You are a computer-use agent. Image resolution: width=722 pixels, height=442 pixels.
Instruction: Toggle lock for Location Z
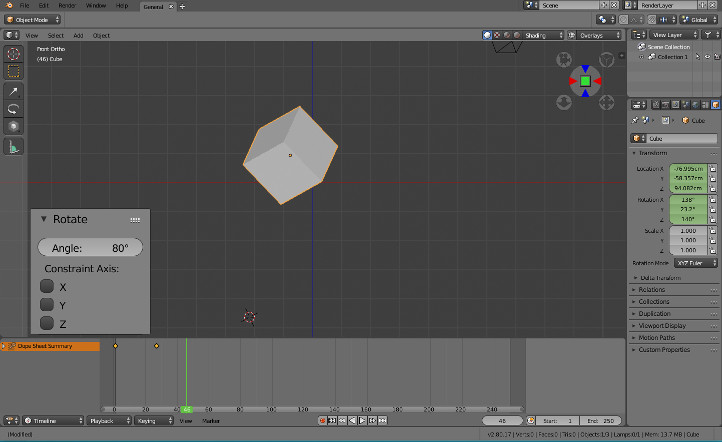713,188
